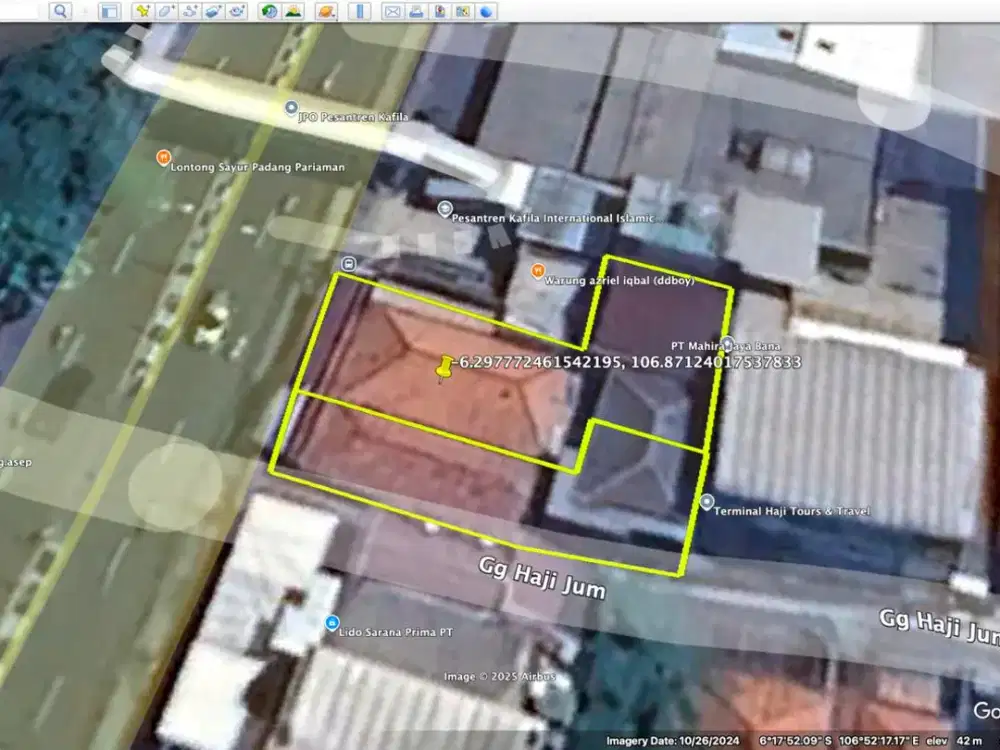Toggle sunlight across the landscape
This screenshot has width=1000, height=750.
coord(293,11)
